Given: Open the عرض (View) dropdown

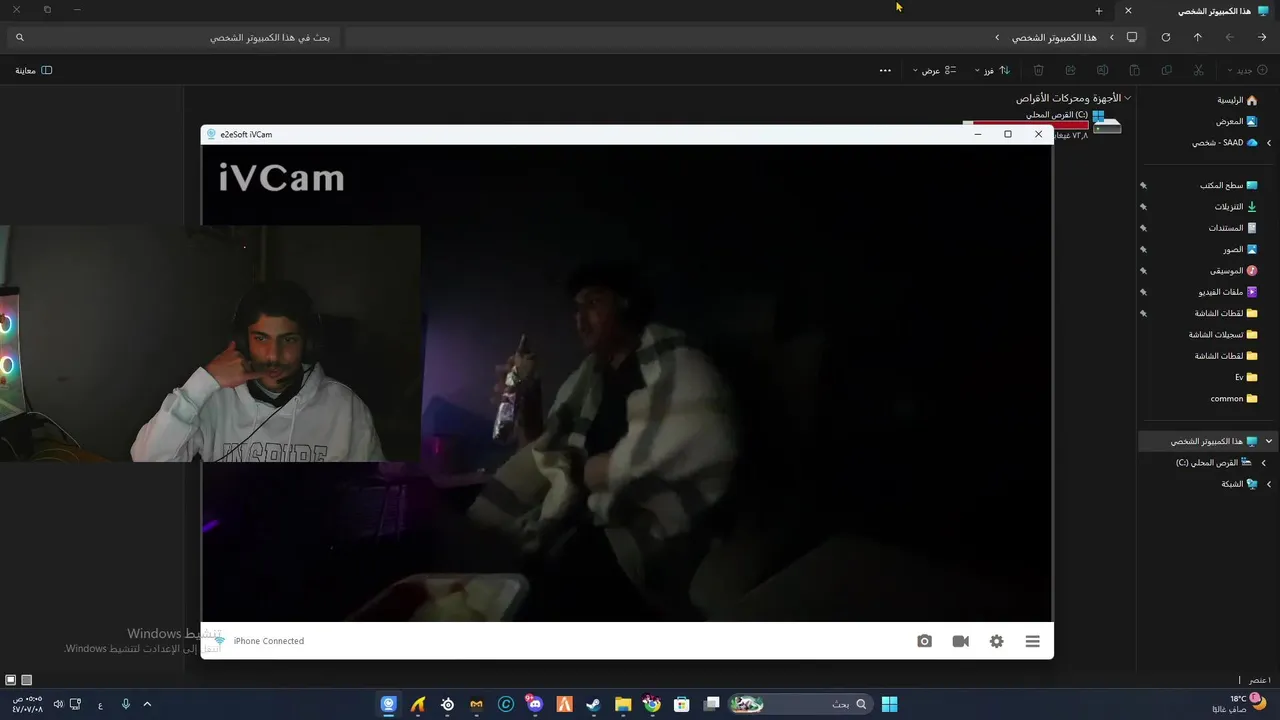Looking at the screenshot, I should 934,70.
